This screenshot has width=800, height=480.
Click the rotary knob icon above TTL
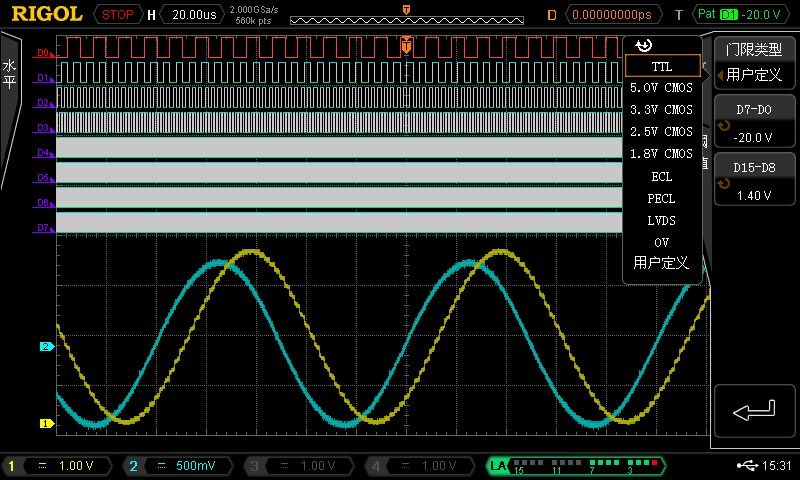pos(643,46)
